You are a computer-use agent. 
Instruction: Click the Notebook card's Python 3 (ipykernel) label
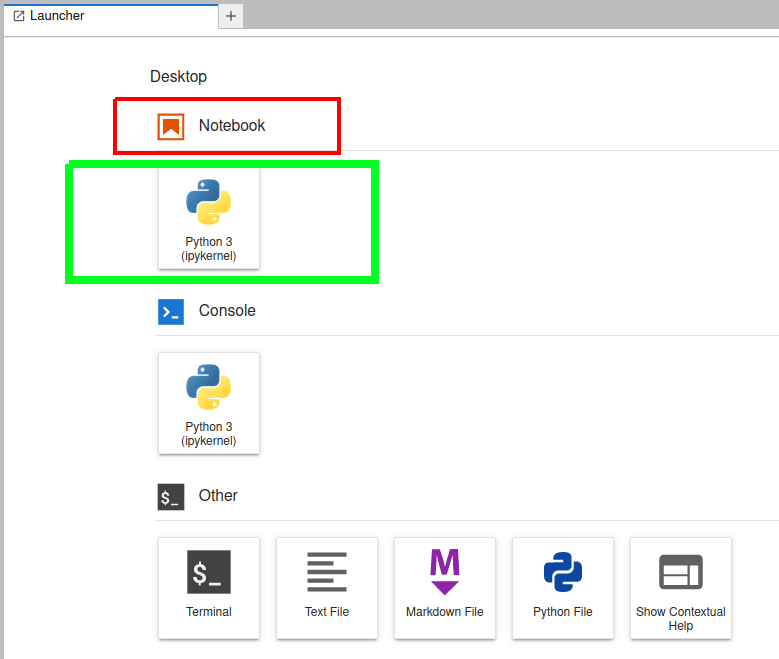pyautogui.click(x=209, y=249)
